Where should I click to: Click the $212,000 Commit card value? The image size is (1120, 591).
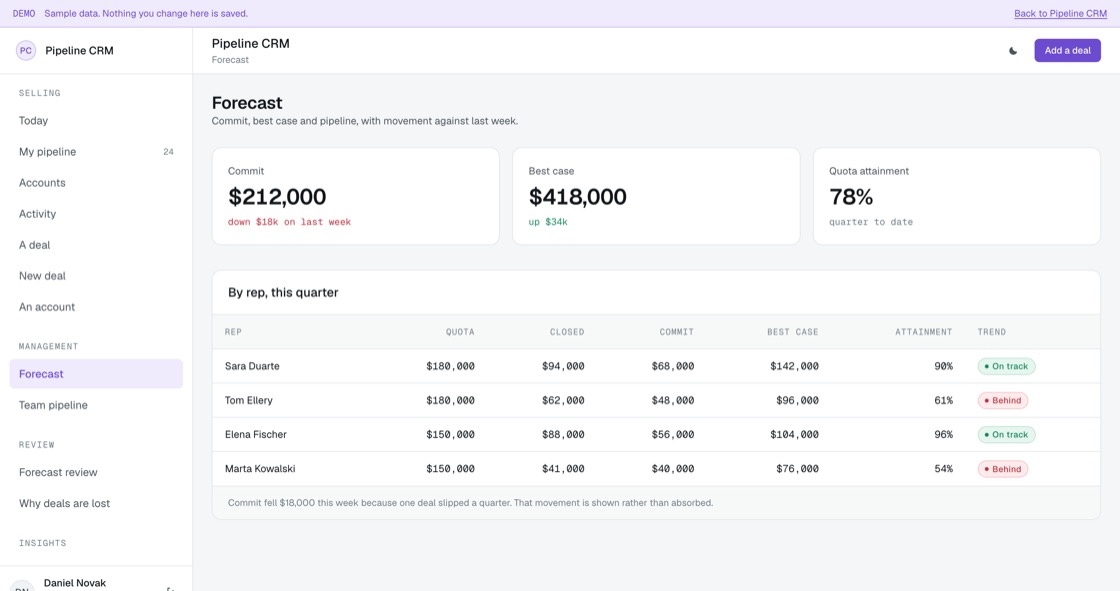point(277,197)
